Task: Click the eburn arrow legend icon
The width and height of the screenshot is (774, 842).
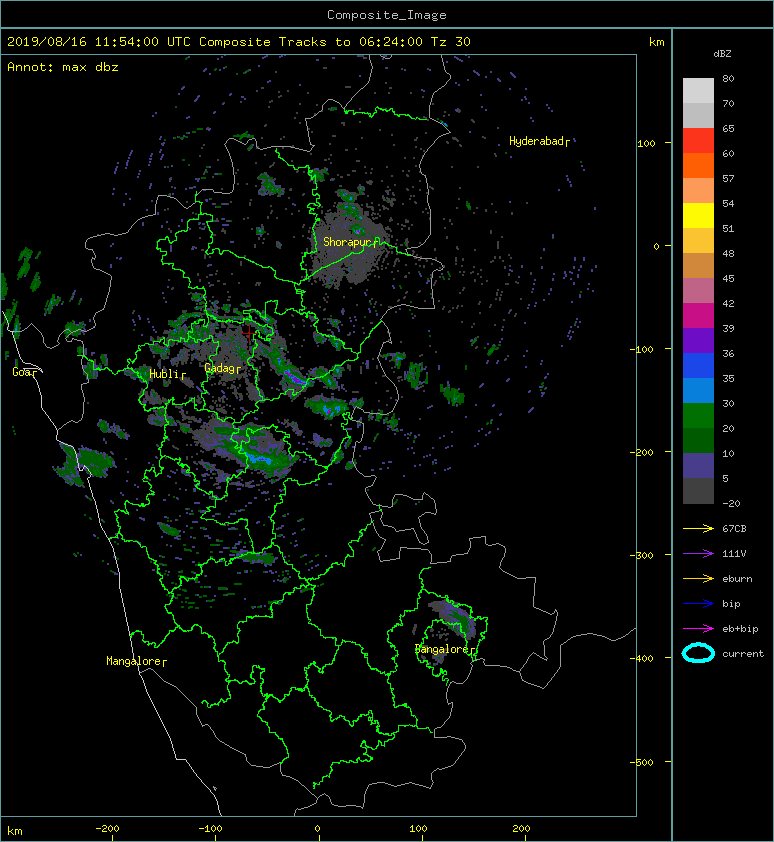Action: coord(698,578)
